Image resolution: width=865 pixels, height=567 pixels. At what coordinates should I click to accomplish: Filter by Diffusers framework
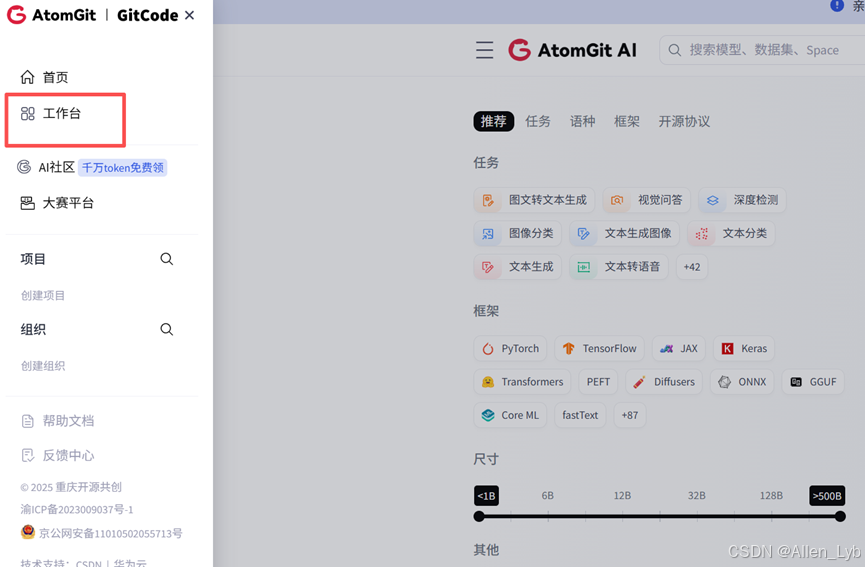click(x=664, y=382)
